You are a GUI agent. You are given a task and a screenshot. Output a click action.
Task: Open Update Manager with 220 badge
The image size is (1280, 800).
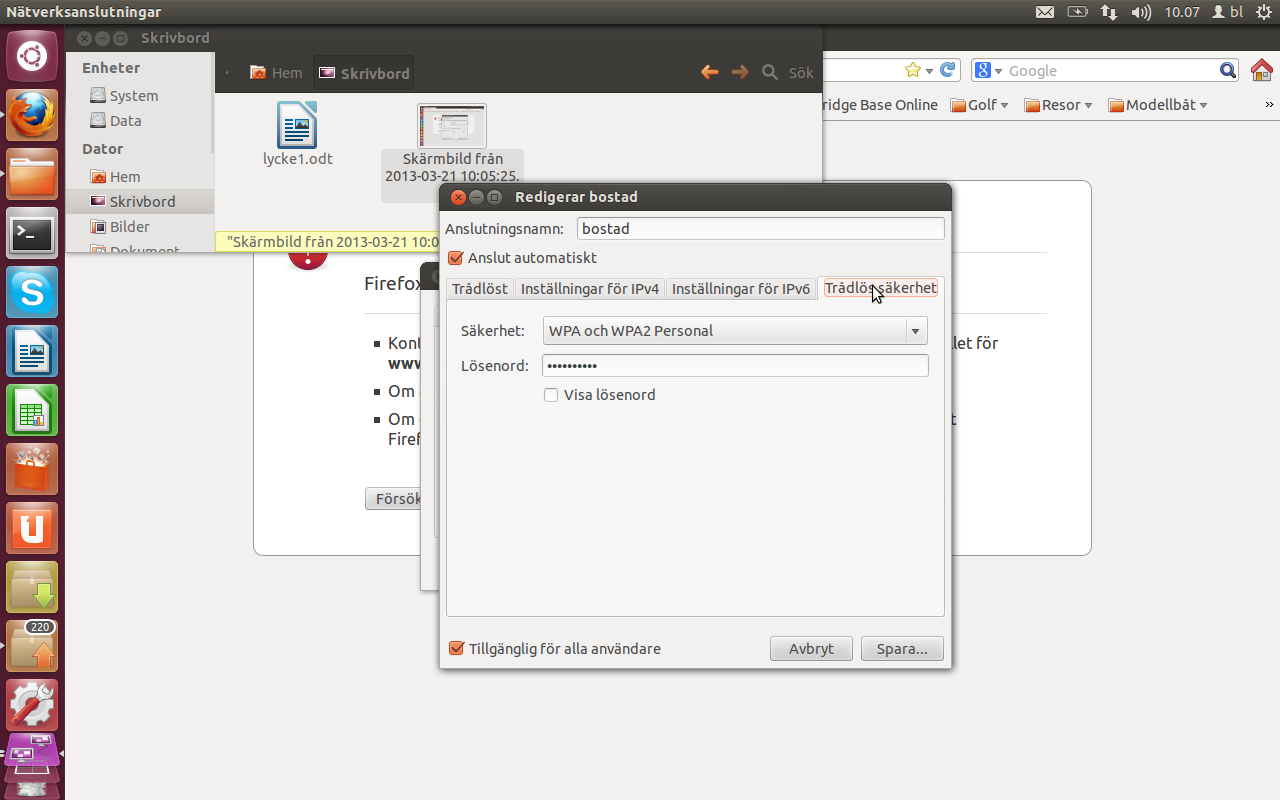[x=32, y=646]
